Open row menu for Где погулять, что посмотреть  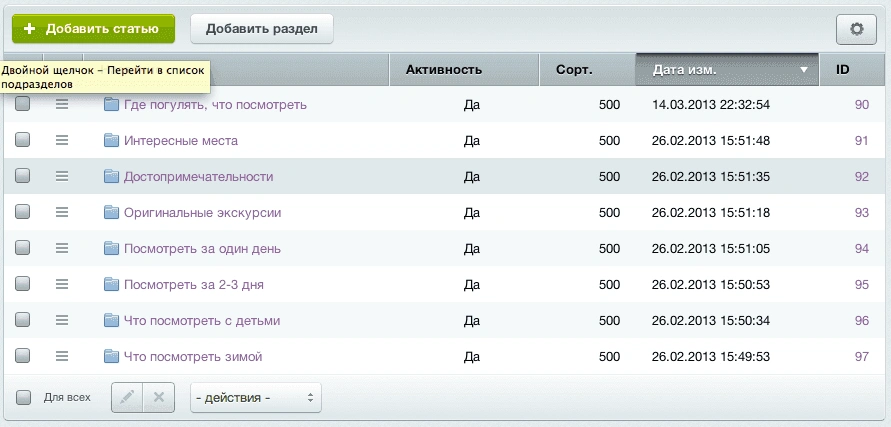click(x=62, y=105)
